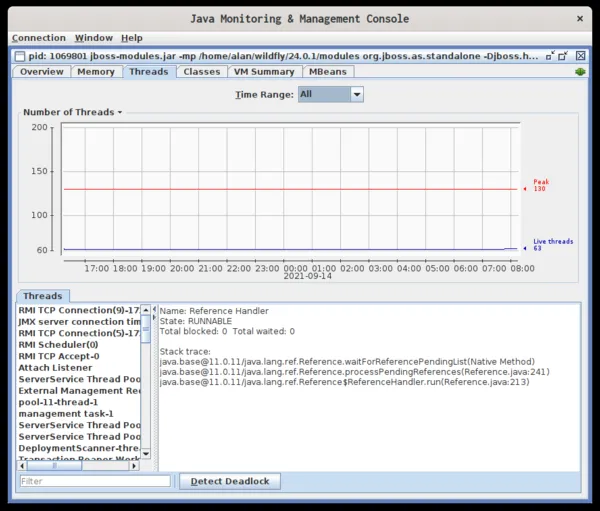Screen dimensions: 600x511
Task: Select thread RMI TCP Accept-0
Action: tap(79, 356)
